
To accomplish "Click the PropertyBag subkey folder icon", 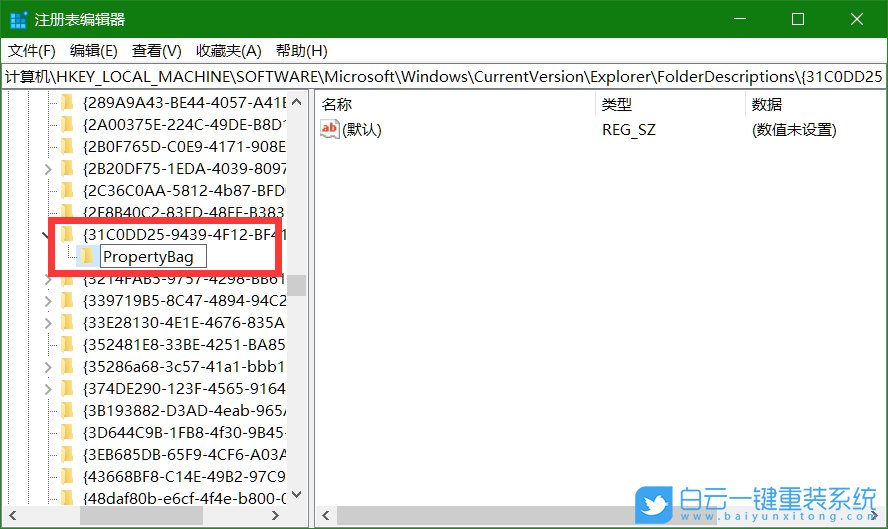I will click(x=87, y=256).
